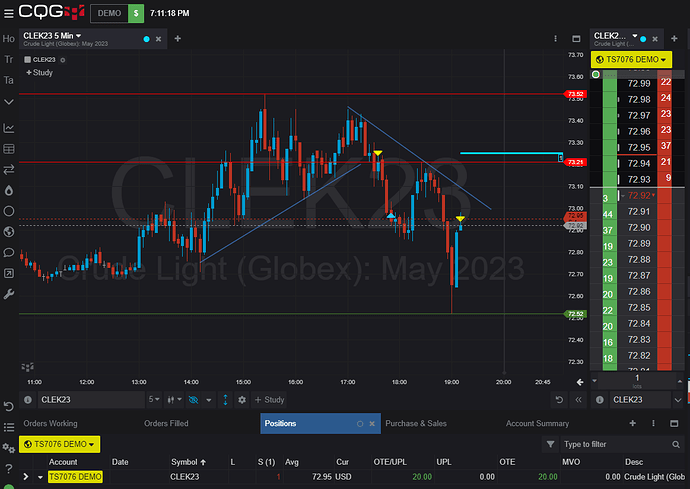
Task: Toggle the chart tab cyan link dot
Action: tap(147, 39)
